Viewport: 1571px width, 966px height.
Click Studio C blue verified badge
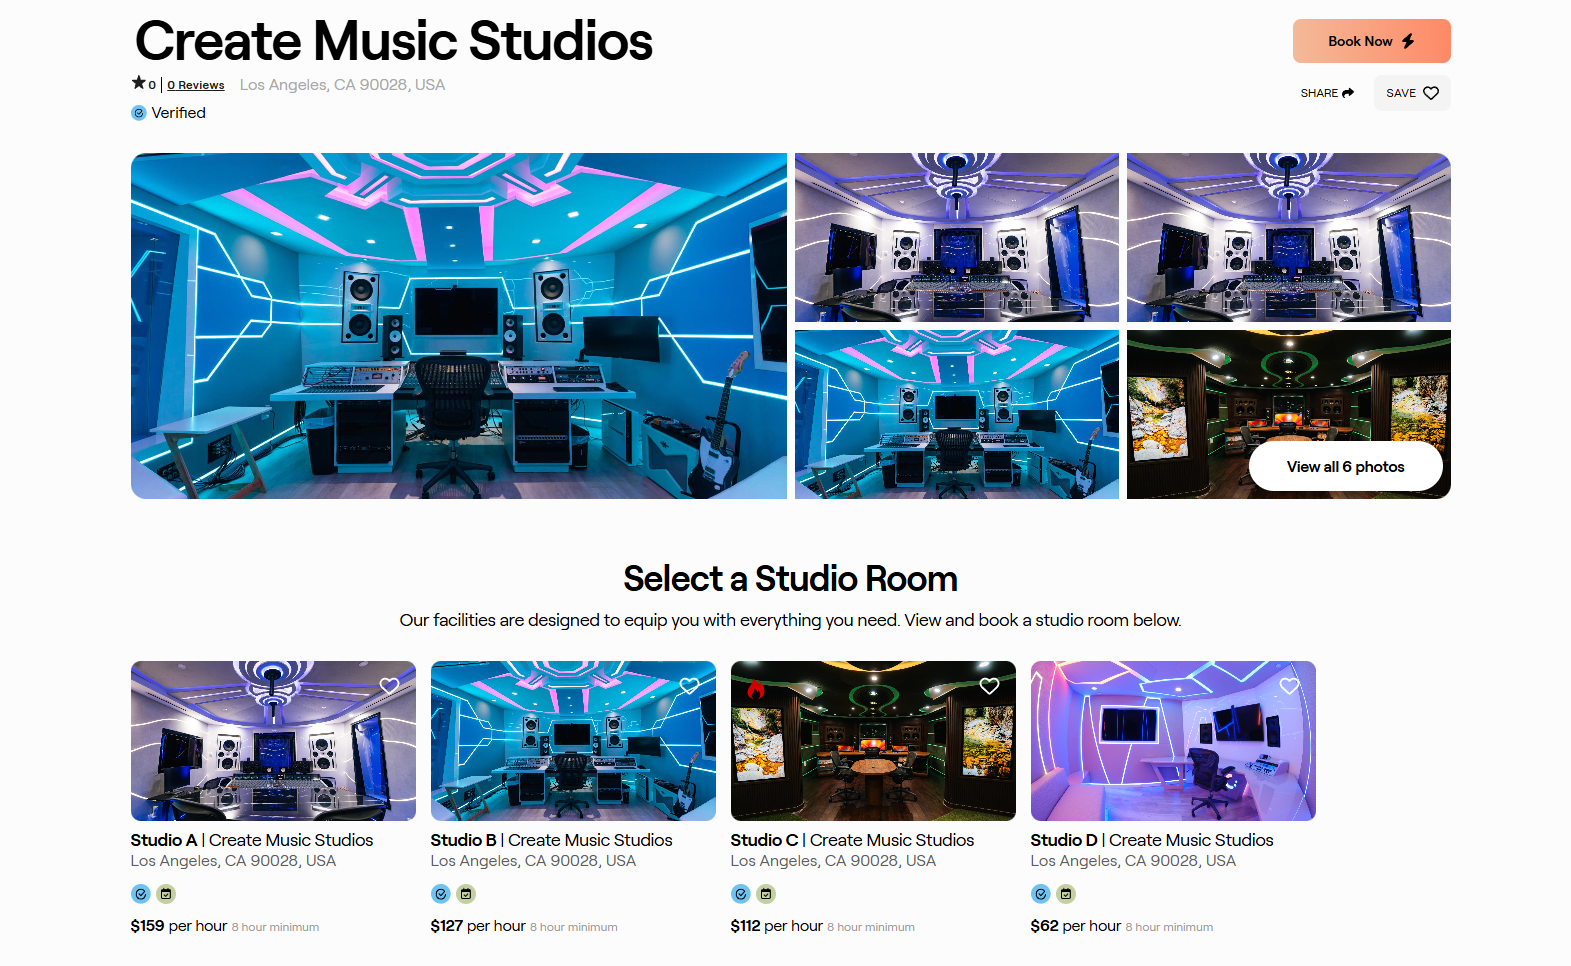click(741, 894)
